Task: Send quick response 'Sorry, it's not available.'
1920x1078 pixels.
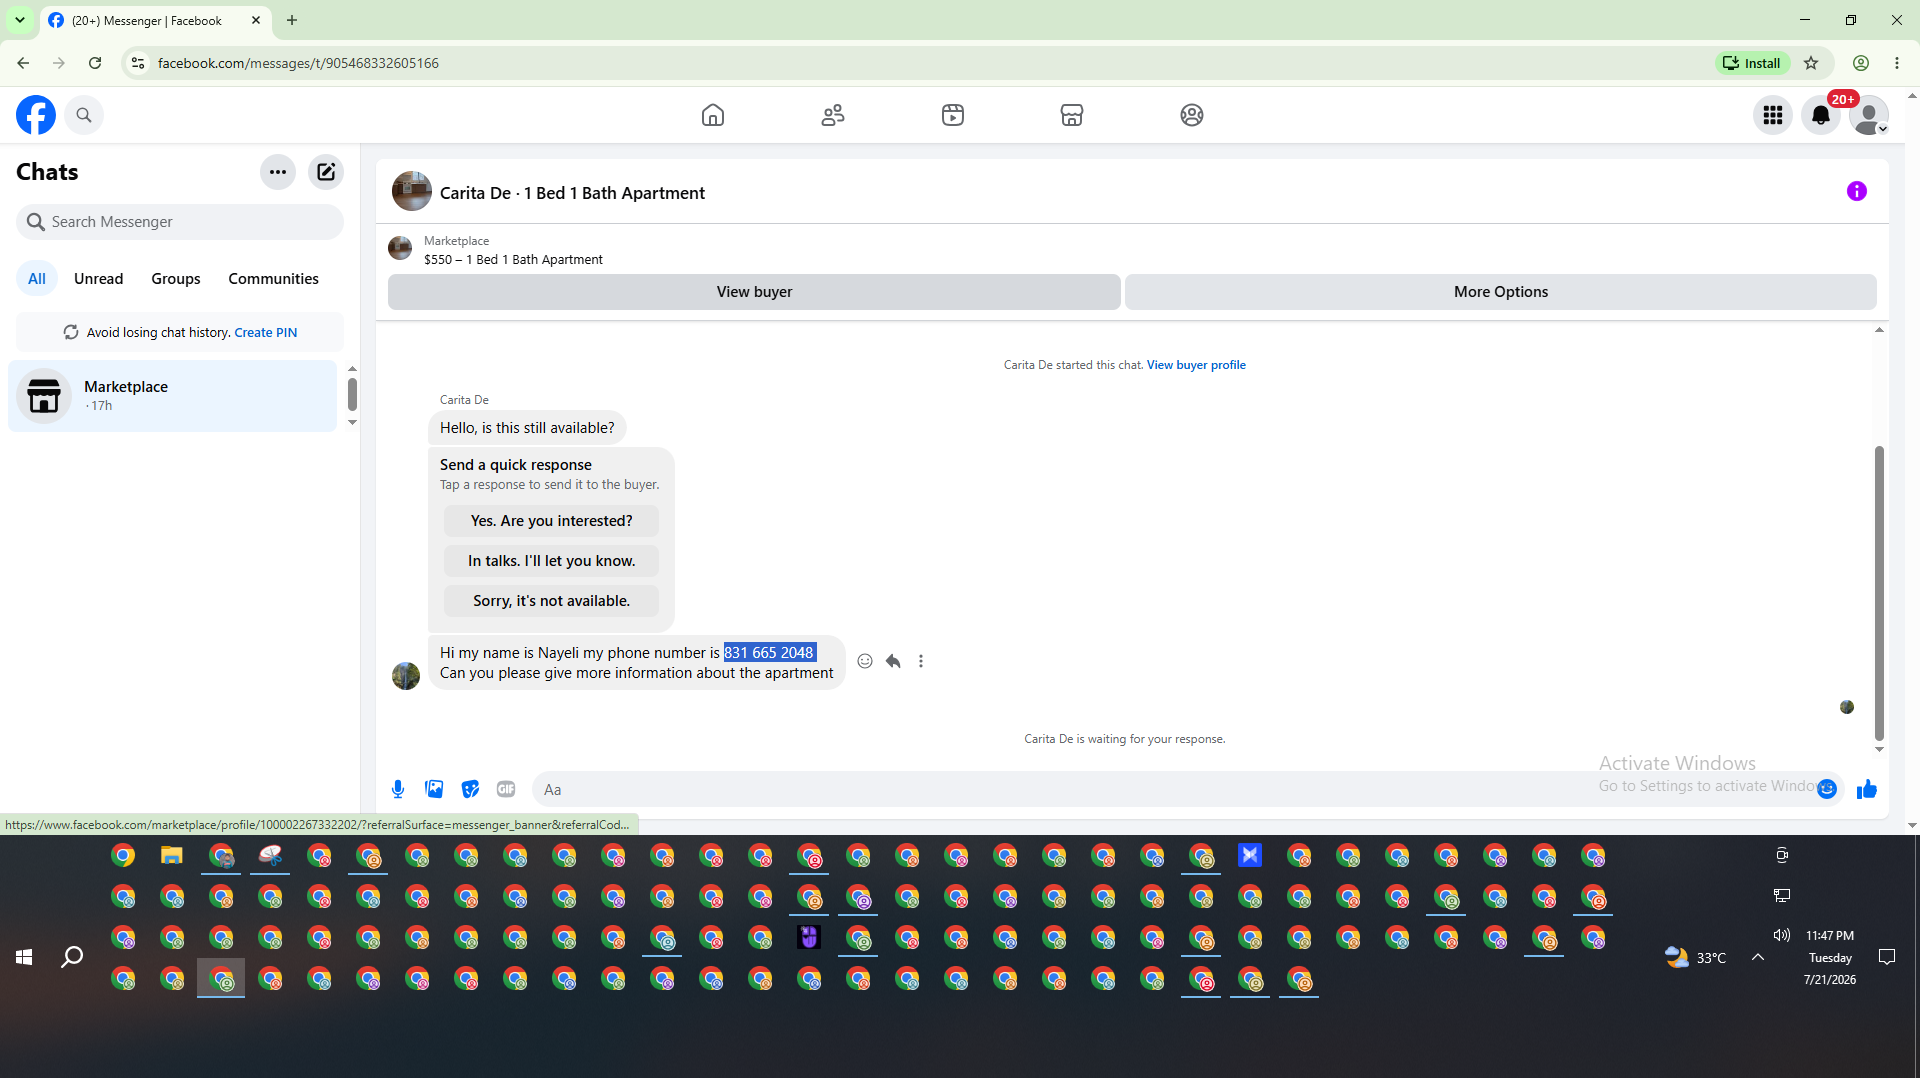Action: tap(551, 601)
